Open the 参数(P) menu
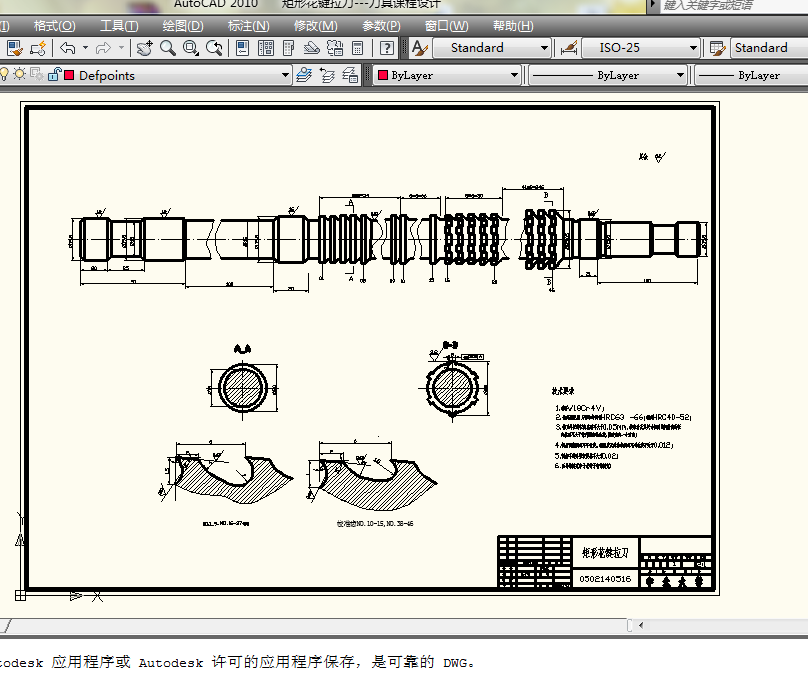 (381, 26)
